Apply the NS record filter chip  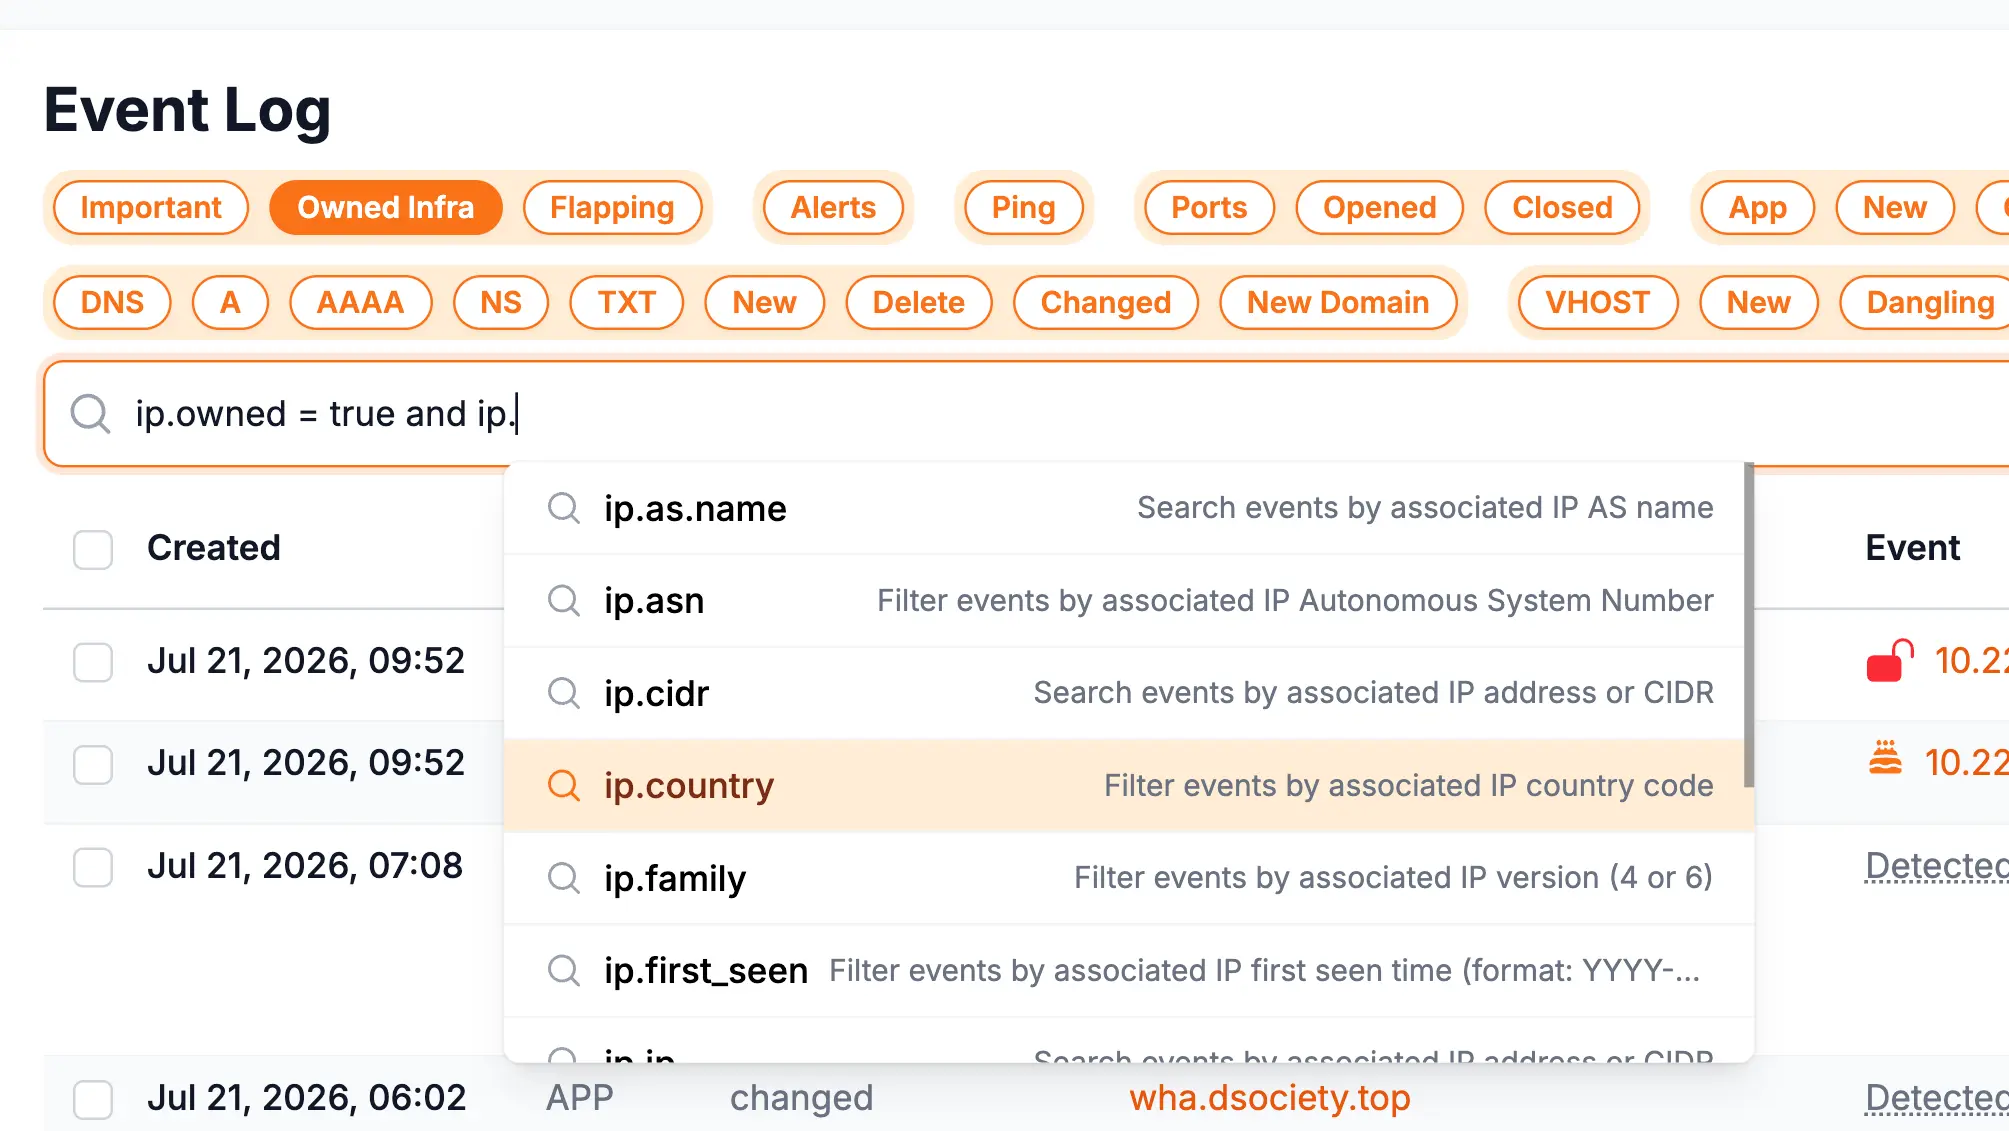pos(501,302)
